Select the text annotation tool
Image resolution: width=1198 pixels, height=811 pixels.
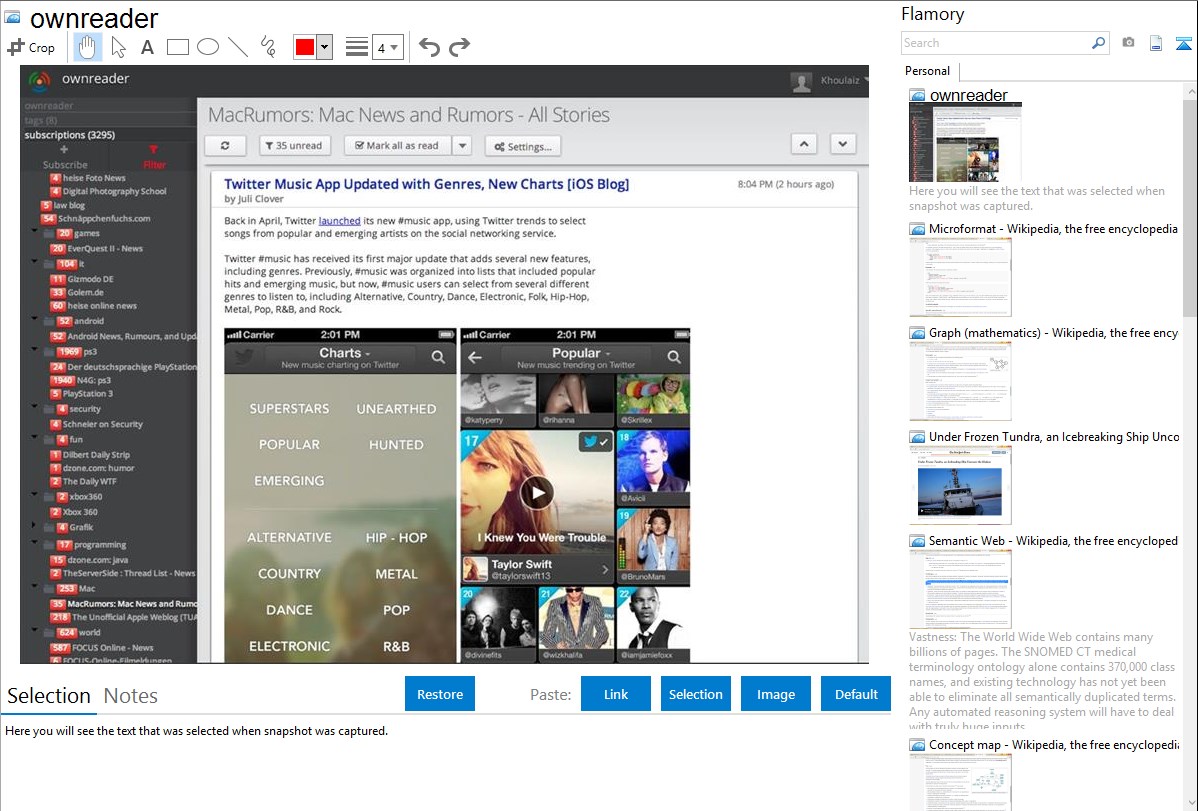147,47
